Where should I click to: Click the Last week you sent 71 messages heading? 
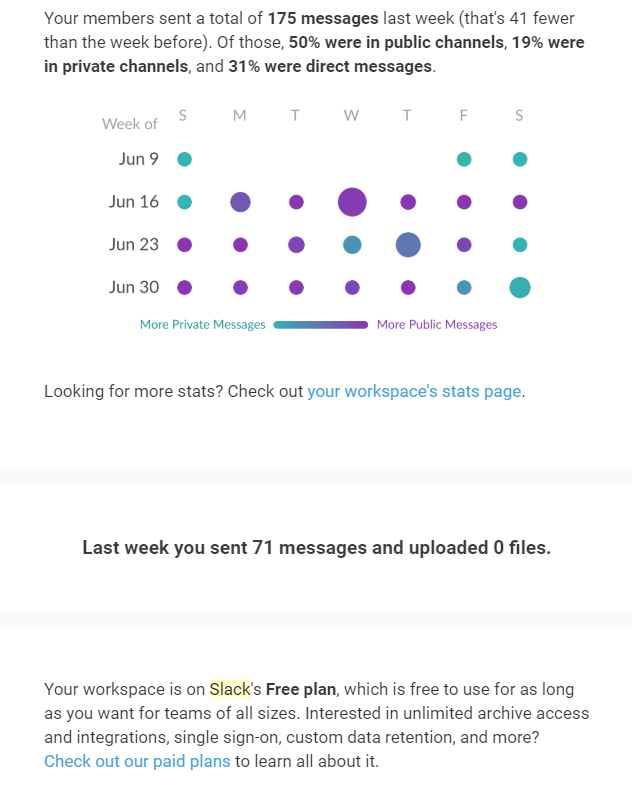click(317, 548)
